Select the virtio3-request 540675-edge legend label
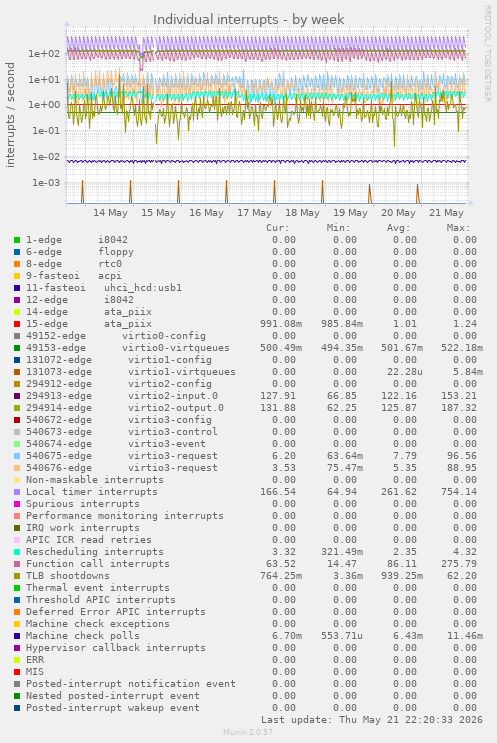Screen dimensions: 497x743 122,456
